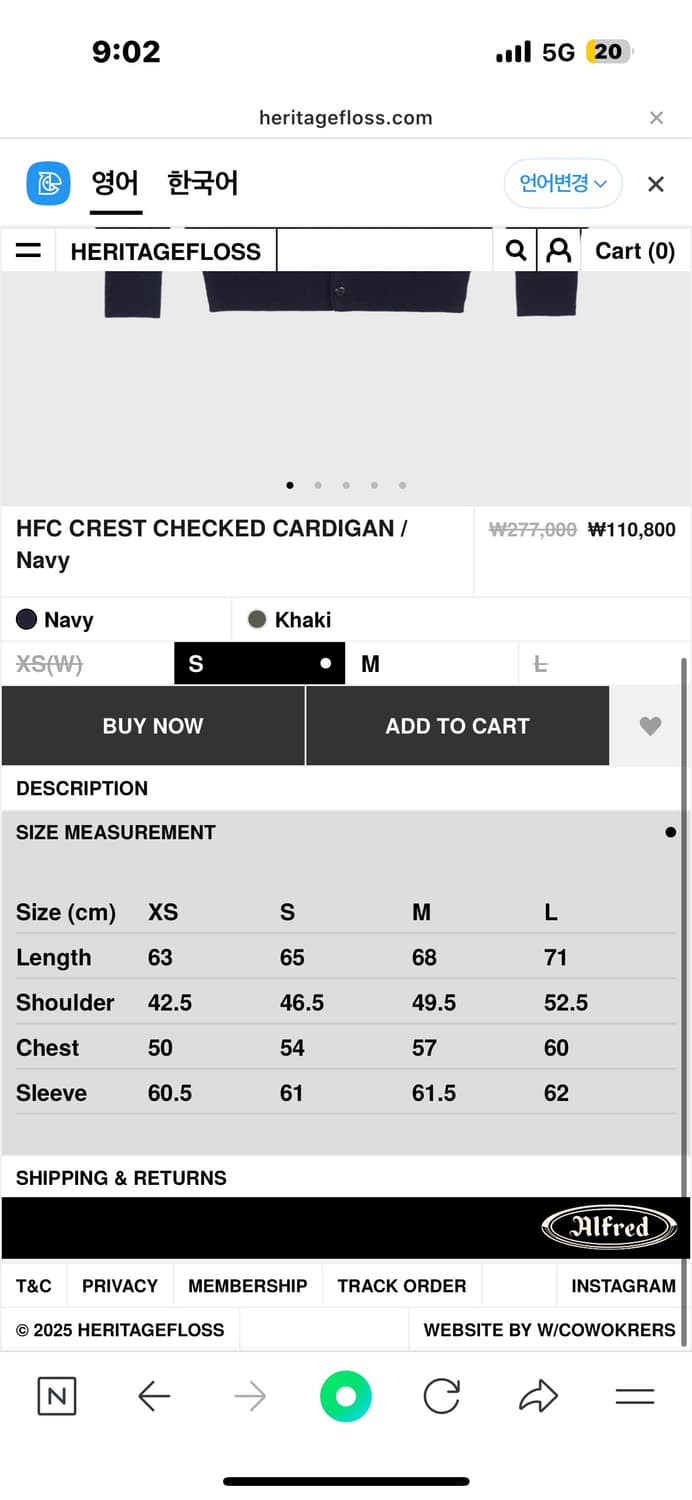Tap the browser refresh icon
The width and height of the screenshot is (692, 1500).
coord(441,1396)
